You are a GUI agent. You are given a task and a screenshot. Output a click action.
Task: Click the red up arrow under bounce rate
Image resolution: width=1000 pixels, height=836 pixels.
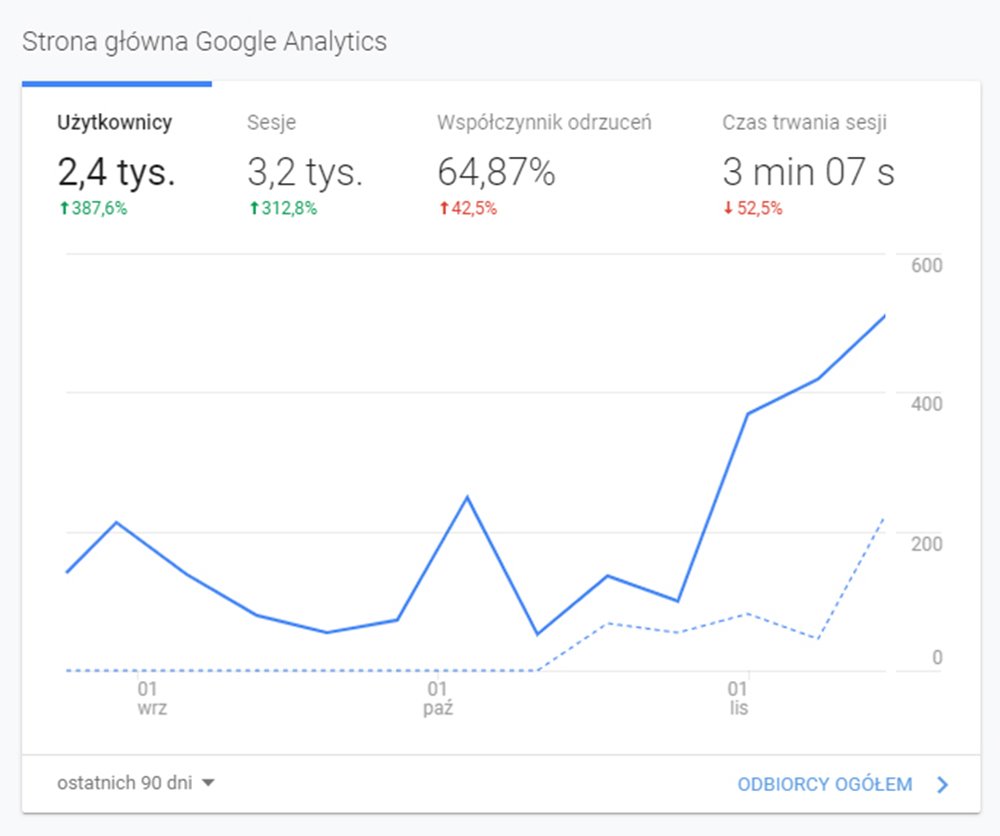tap(442, 209)
